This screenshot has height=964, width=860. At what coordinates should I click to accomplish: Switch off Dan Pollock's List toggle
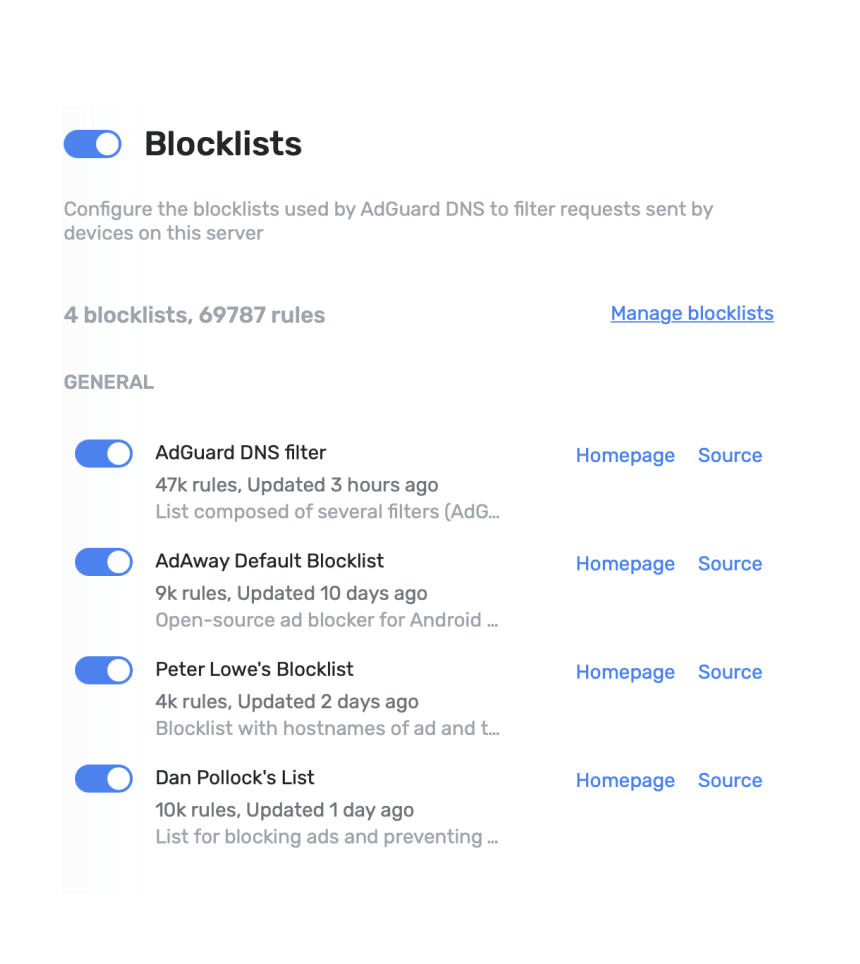point(104,779)
